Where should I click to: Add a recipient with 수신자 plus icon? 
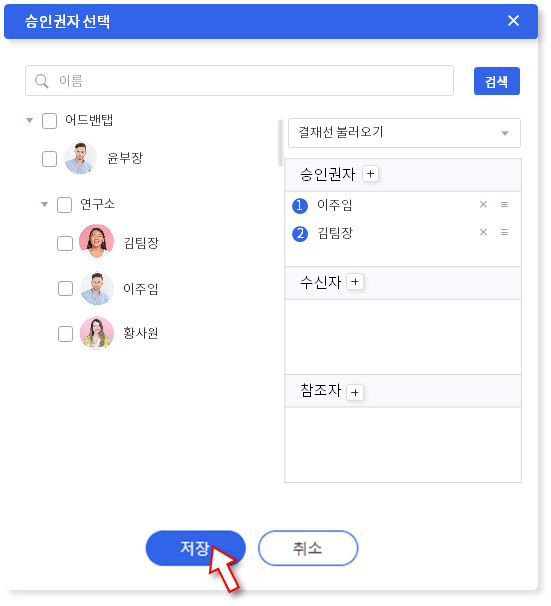tap(355, 282)
